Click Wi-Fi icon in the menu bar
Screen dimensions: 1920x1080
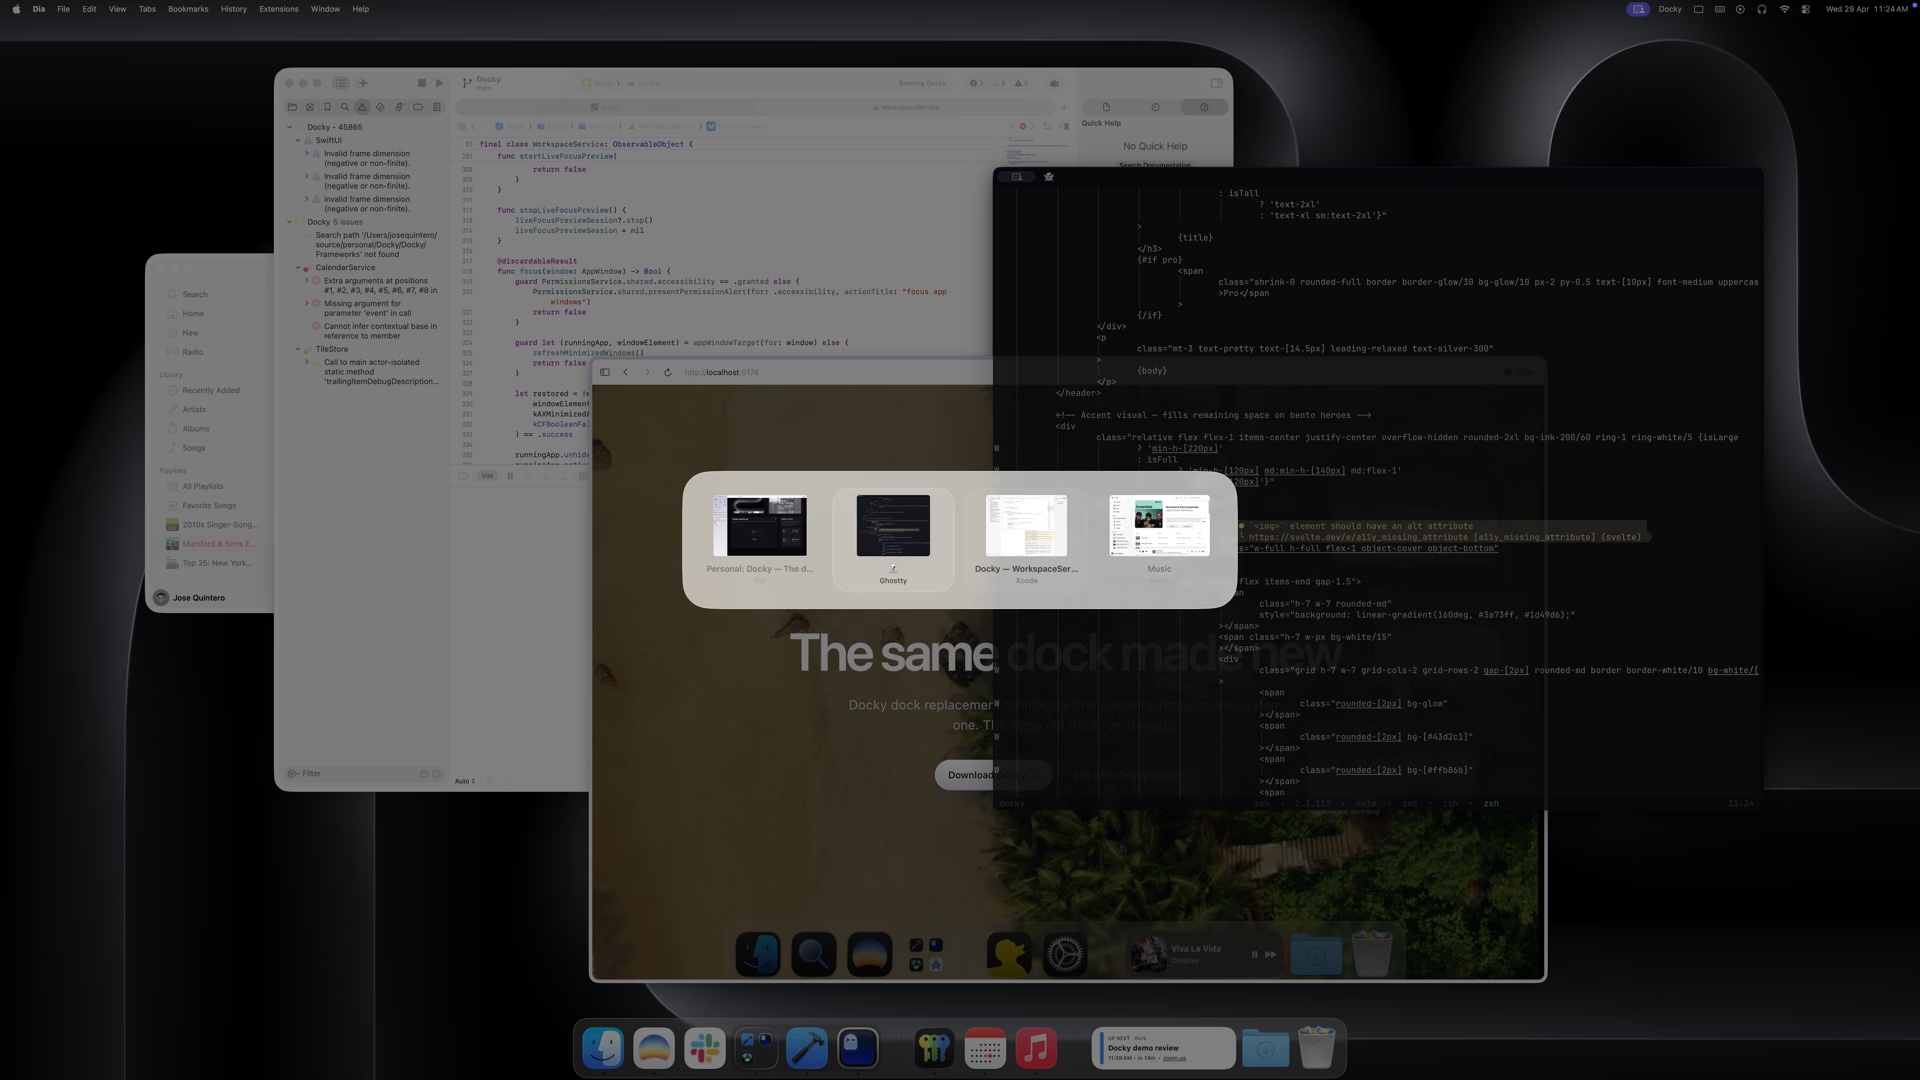point(1784,9)
